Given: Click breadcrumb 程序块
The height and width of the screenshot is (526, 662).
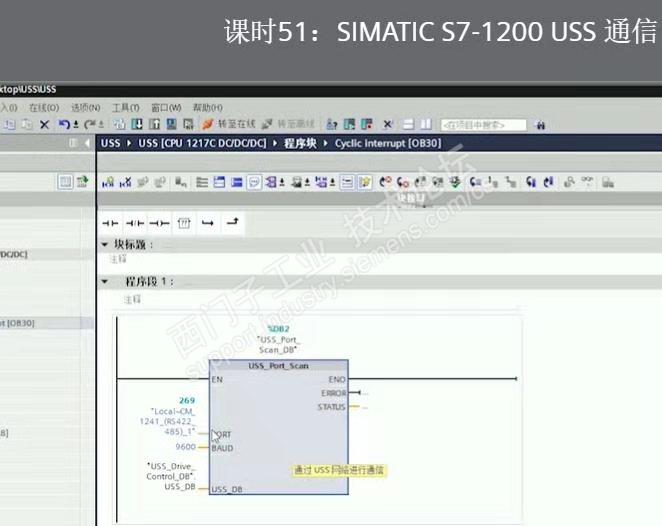Looking at the screenshot, I should [x=300, y=144].
